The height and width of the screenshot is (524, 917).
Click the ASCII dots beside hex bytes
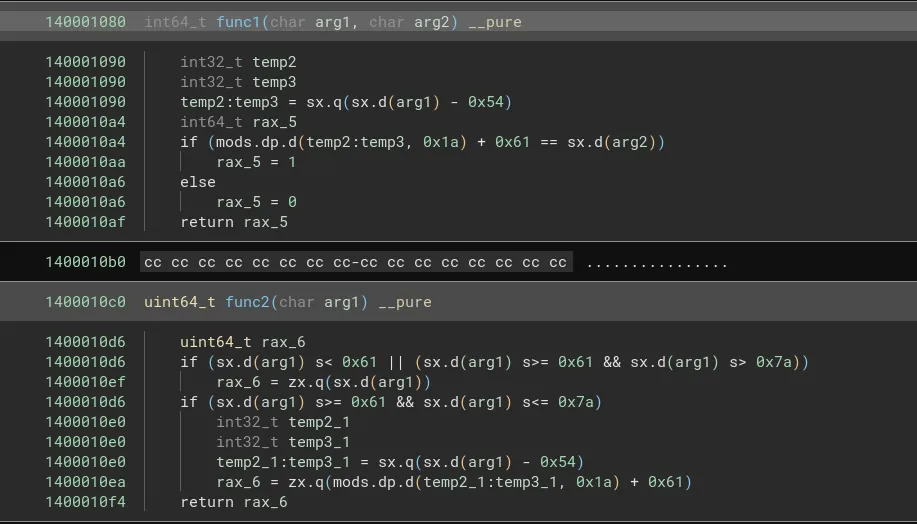[657, 263]
